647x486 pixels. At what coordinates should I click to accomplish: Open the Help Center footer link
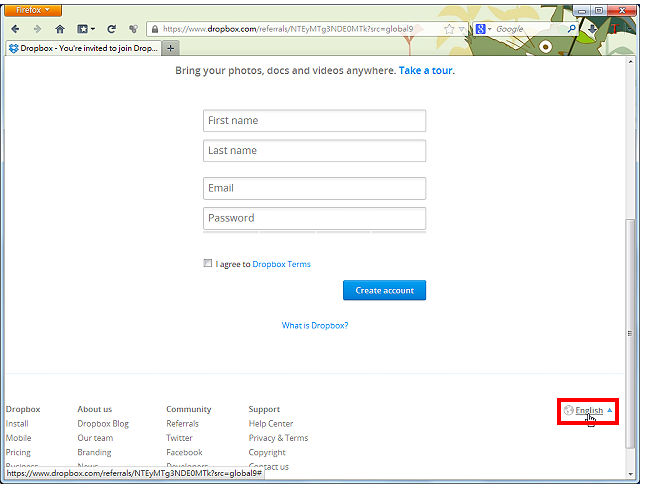[x=271, y=424]
